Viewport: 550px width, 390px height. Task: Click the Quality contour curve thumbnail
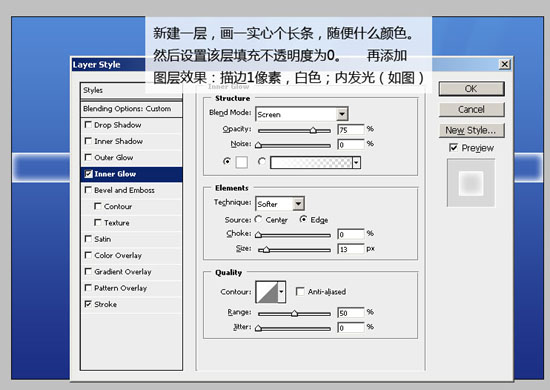click(267, 291)
